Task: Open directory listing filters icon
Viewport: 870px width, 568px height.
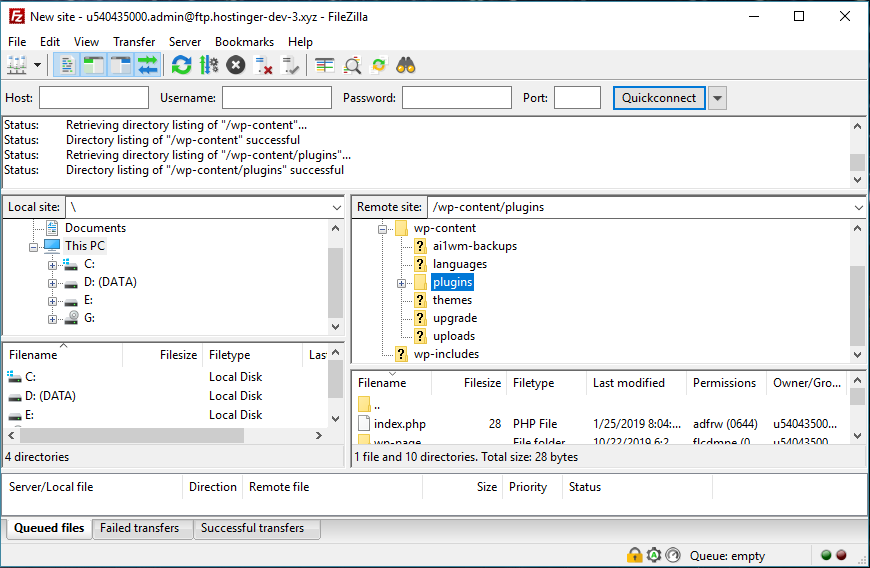Action: (325, 66)
